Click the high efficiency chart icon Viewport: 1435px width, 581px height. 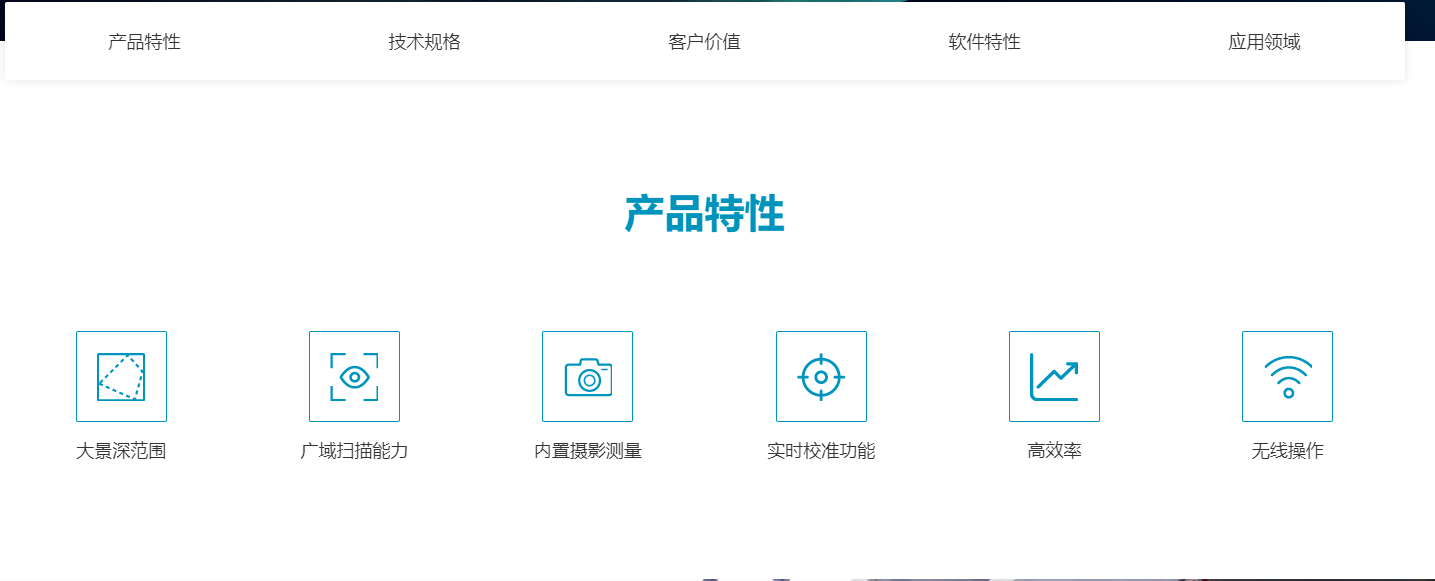point(1054,376)
